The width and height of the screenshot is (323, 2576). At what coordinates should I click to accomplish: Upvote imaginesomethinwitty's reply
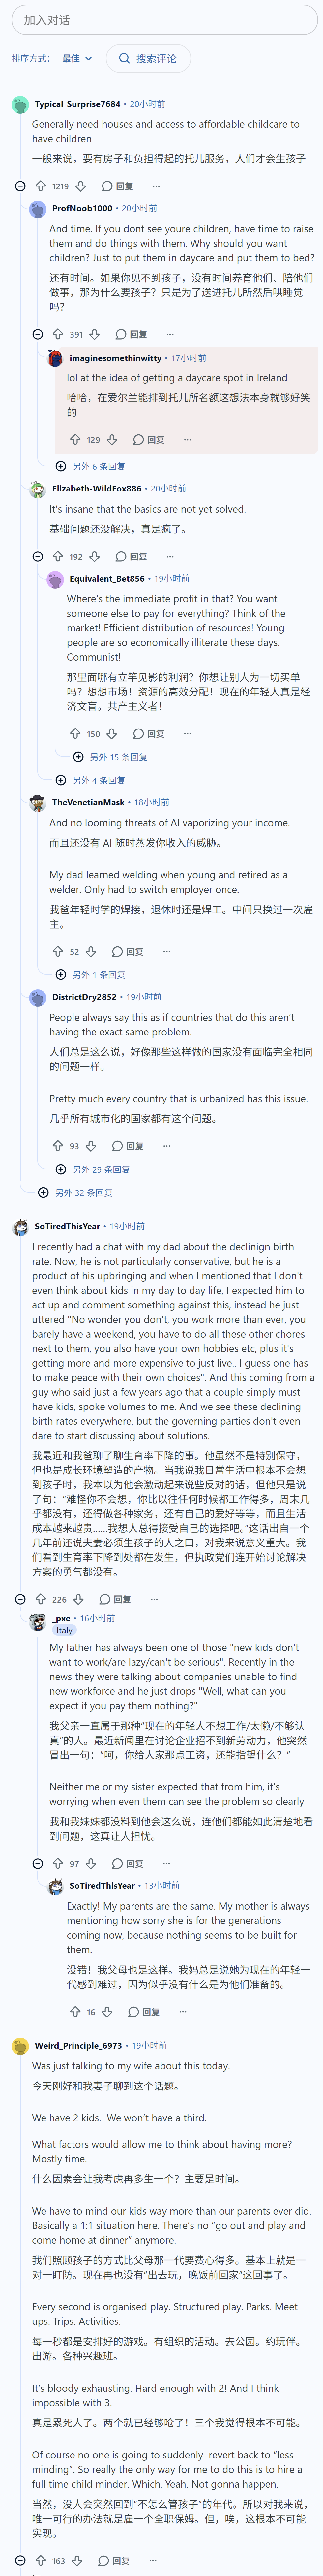point(75,439)
